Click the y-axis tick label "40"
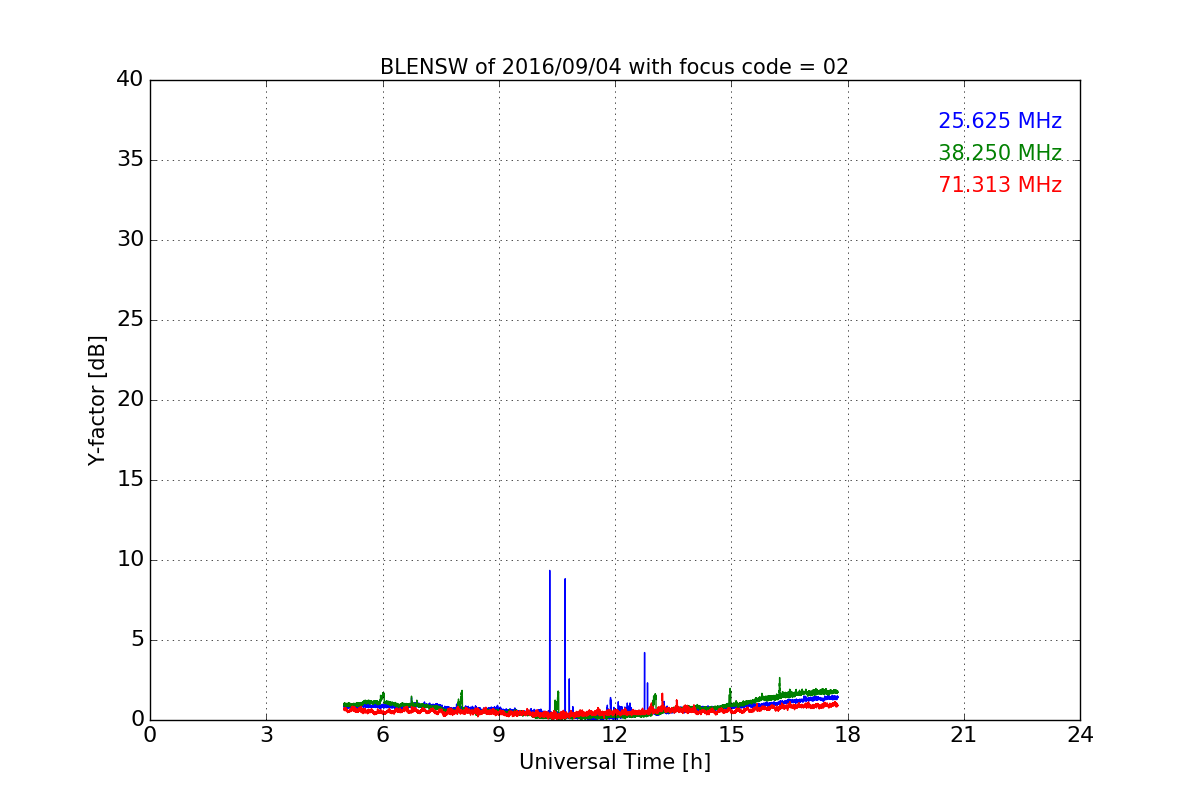 (129, 80)
